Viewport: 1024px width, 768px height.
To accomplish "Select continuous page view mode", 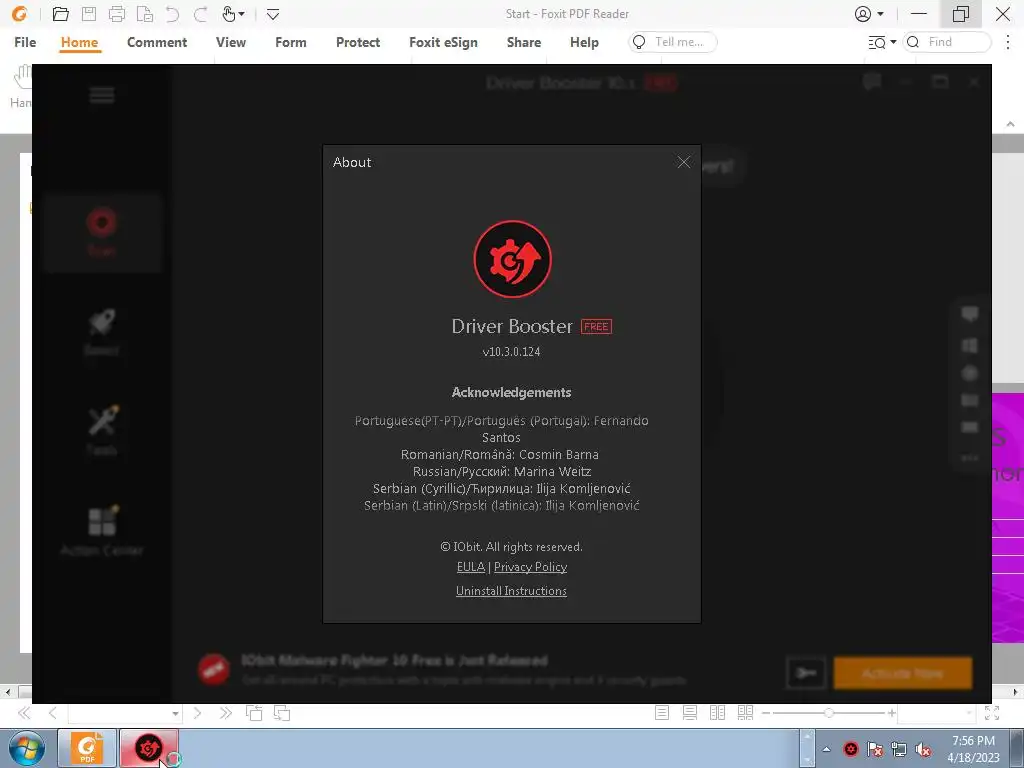I will [x=690, y=713].
